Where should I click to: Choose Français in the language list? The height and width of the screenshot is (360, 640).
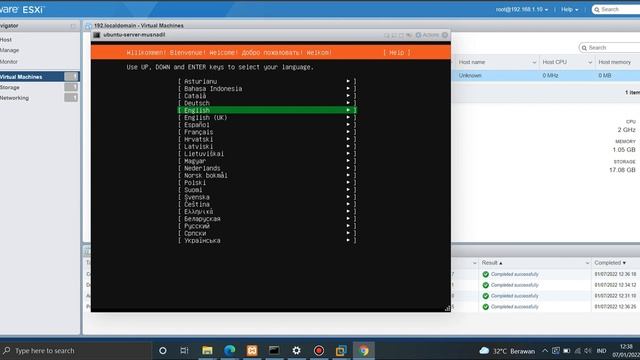point(267,132)
